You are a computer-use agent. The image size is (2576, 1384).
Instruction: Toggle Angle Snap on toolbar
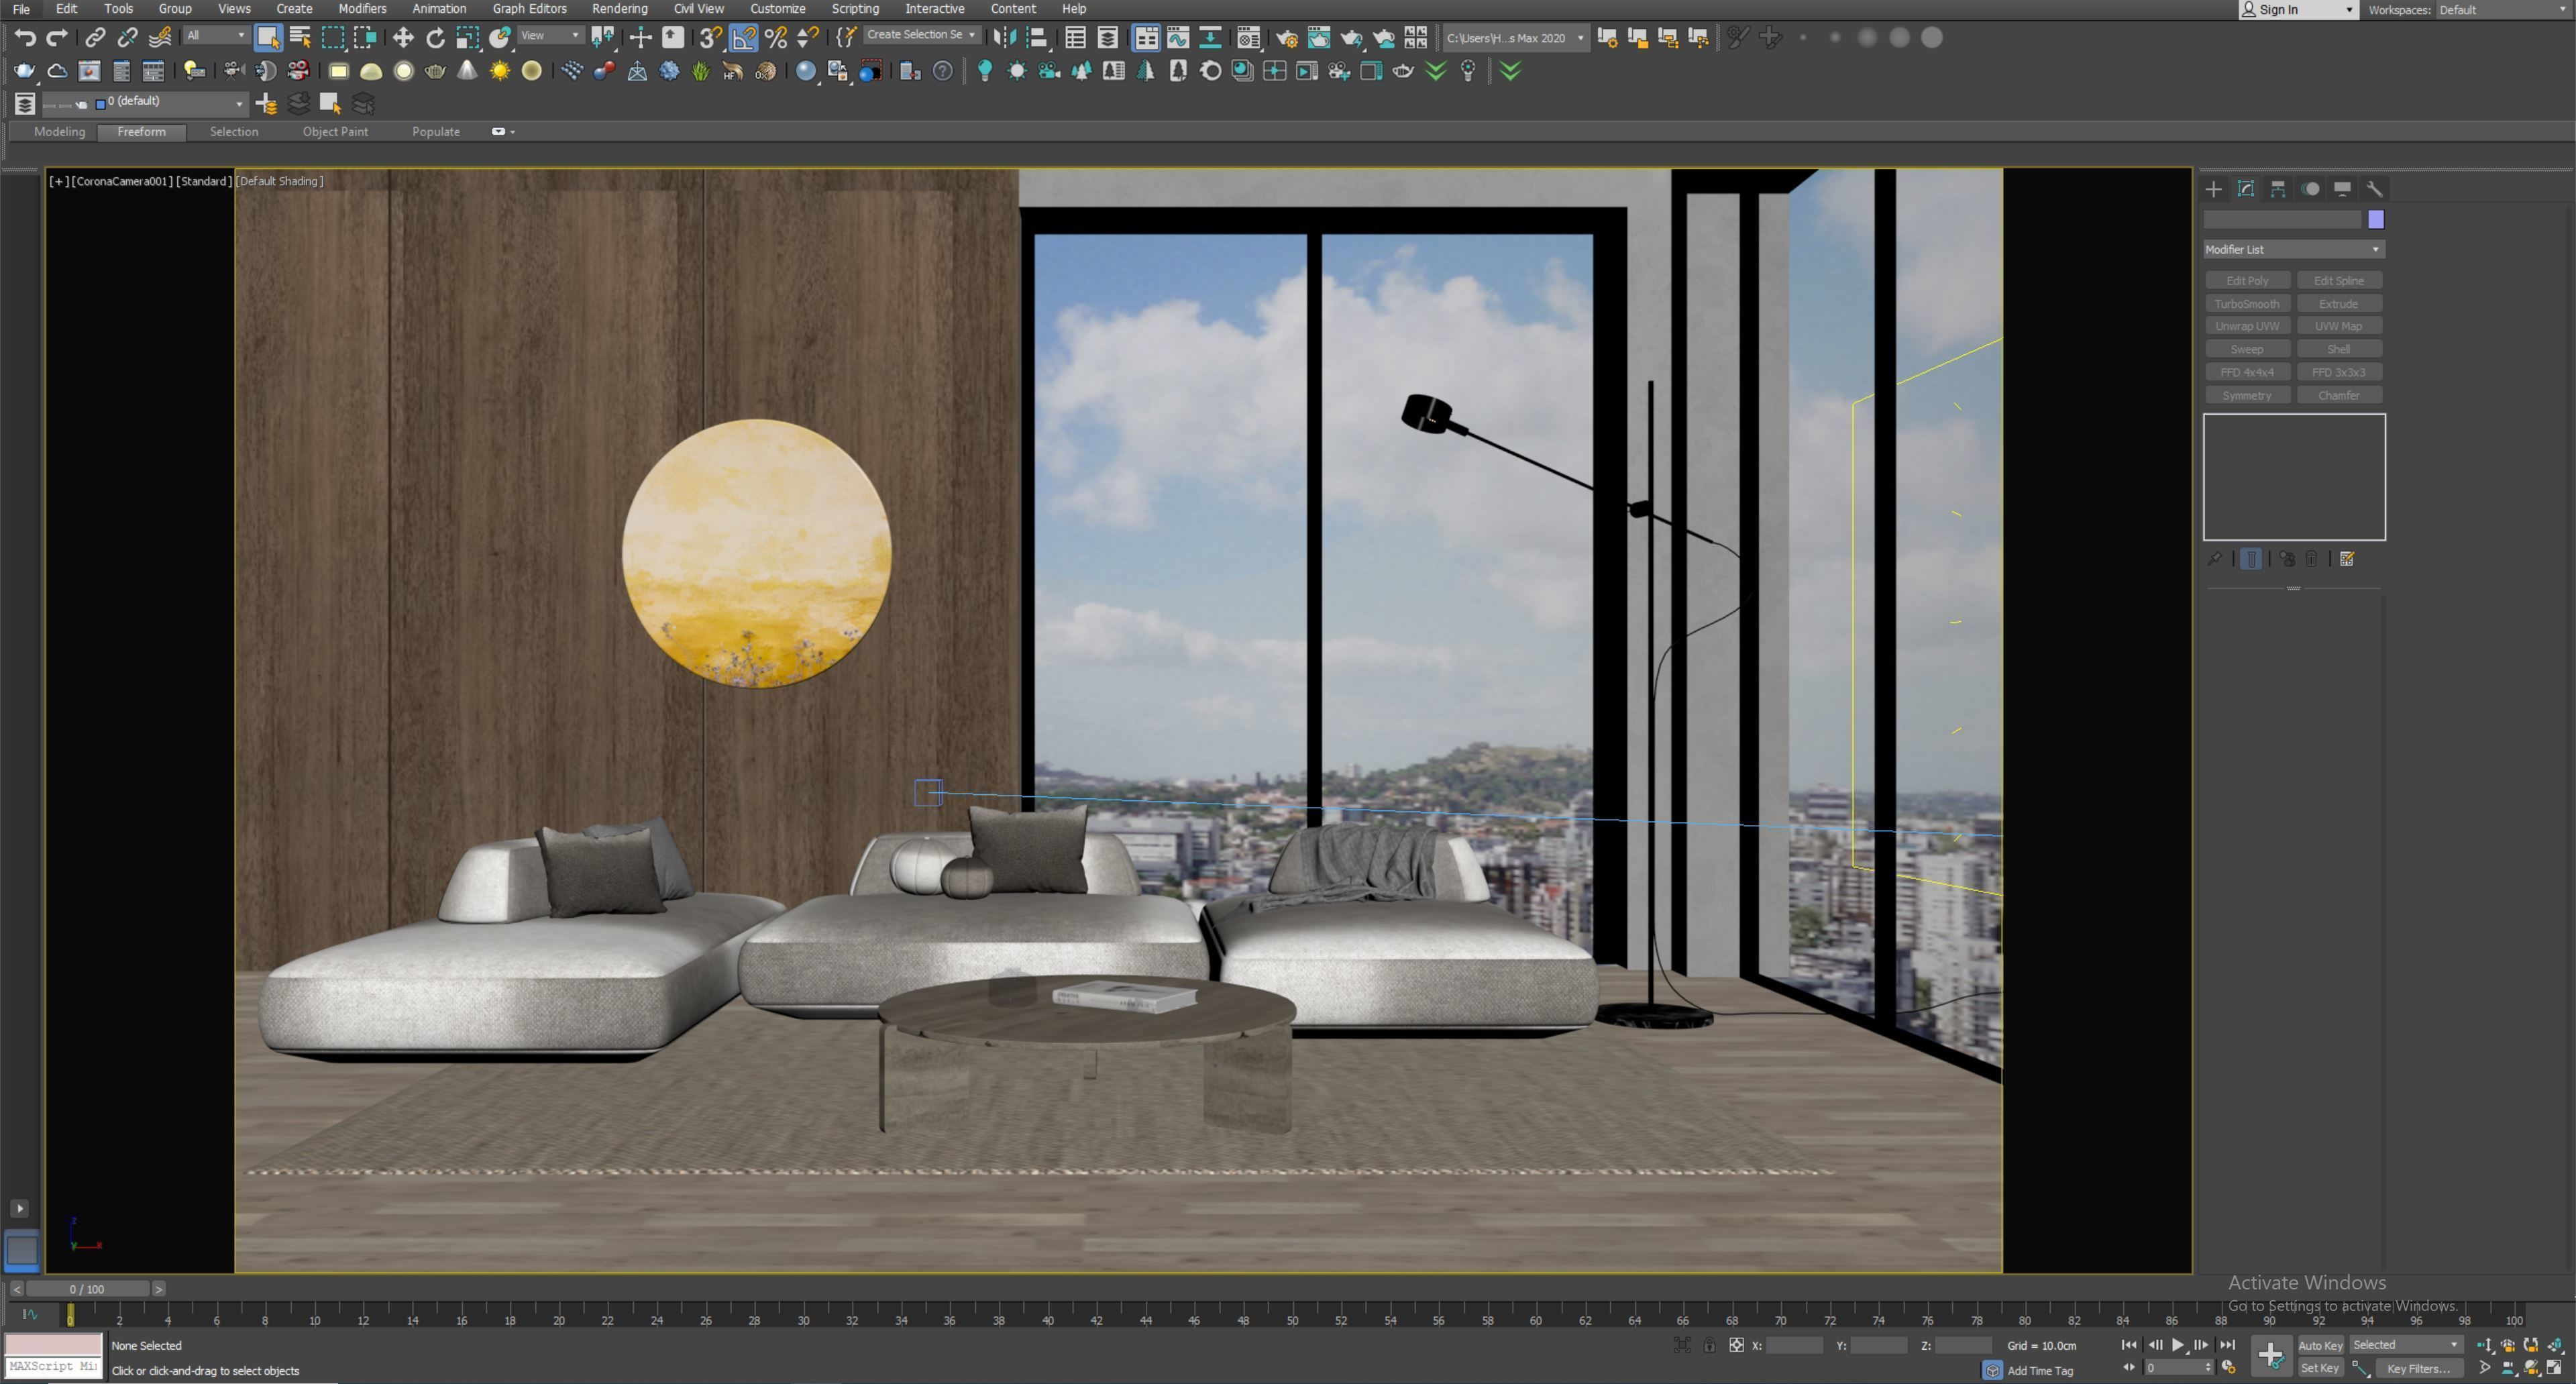pyautogui.click(x=743, y=38)
